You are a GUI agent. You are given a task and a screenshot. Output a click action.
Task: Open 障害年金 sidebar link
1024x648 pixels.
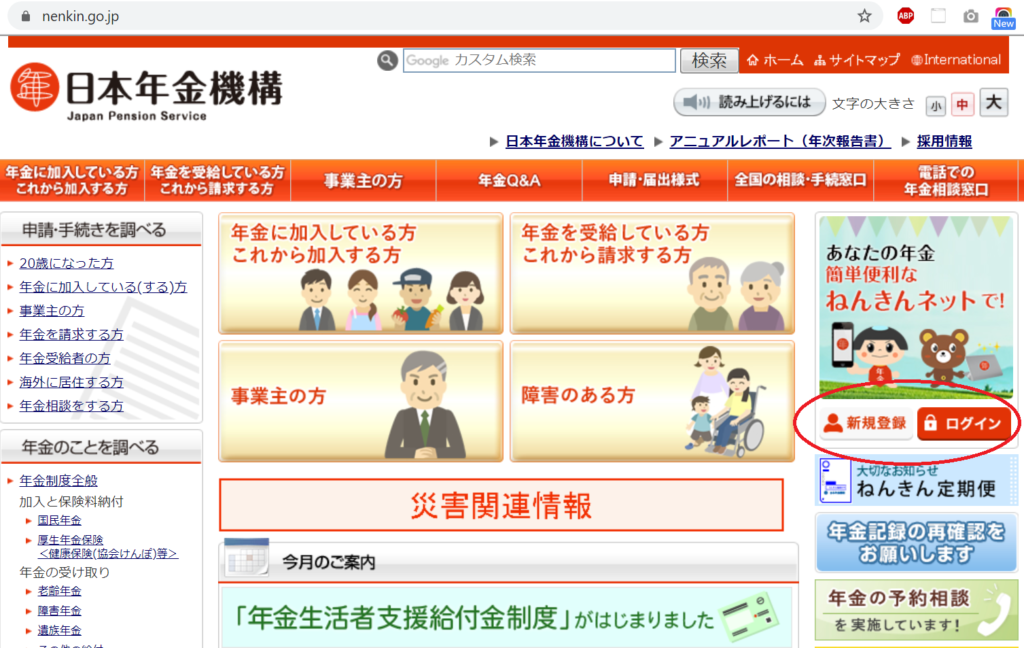point(59,611)
